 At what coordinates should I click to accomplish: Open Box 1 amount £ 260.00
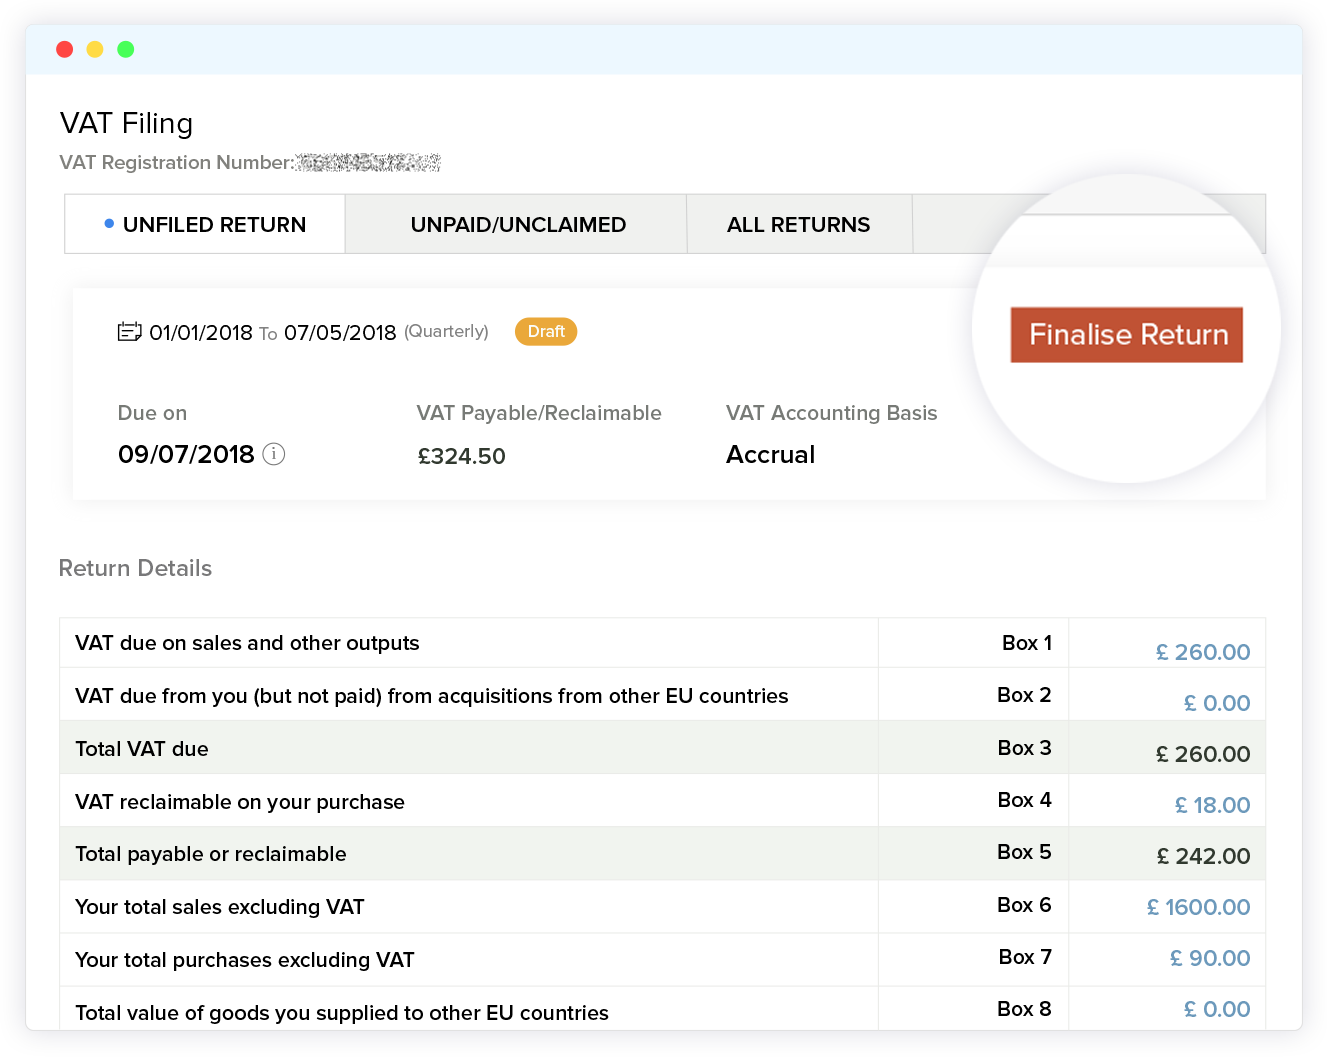pos(1203,652)
